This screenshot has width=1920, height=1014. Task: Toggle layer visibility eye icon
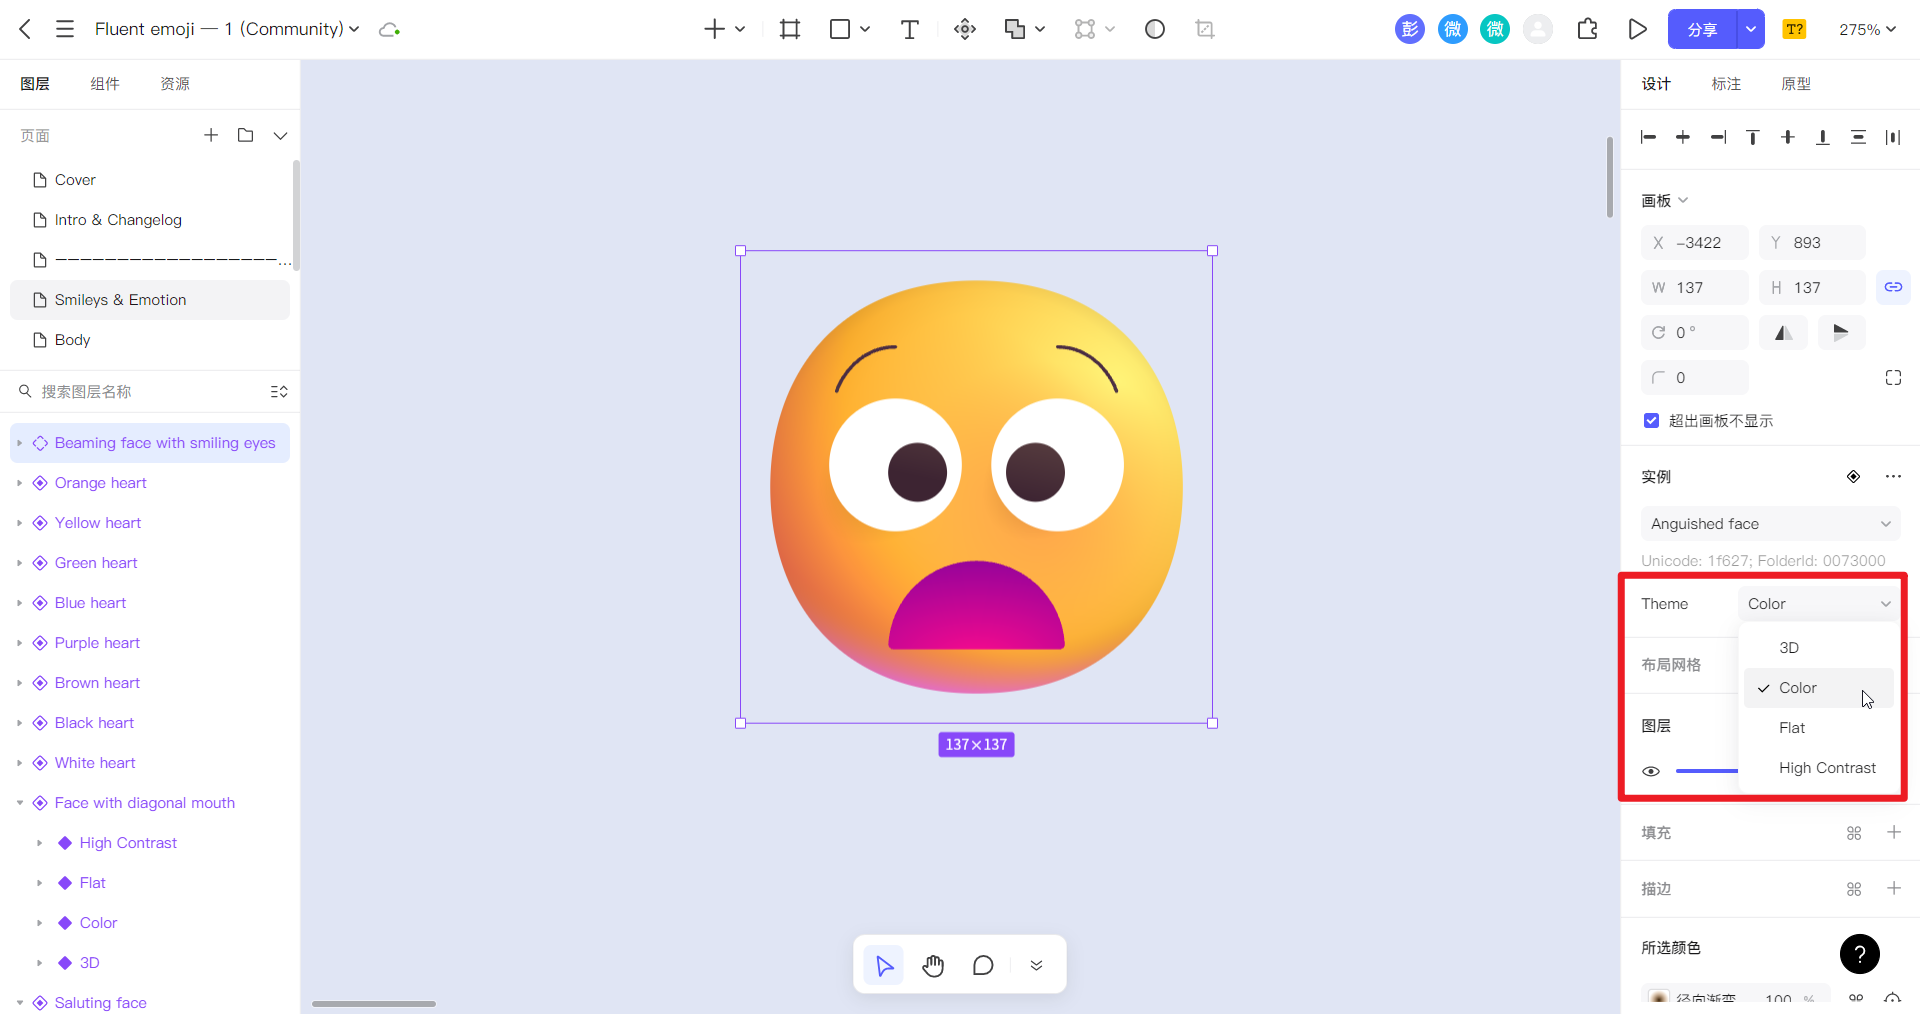click(x=1651, y=771)
